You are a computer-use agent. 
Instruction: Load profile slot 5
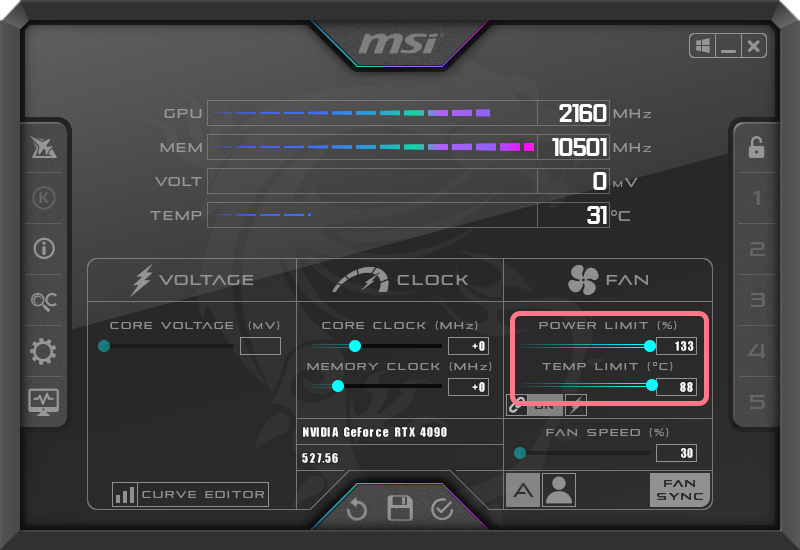point(757,402)
